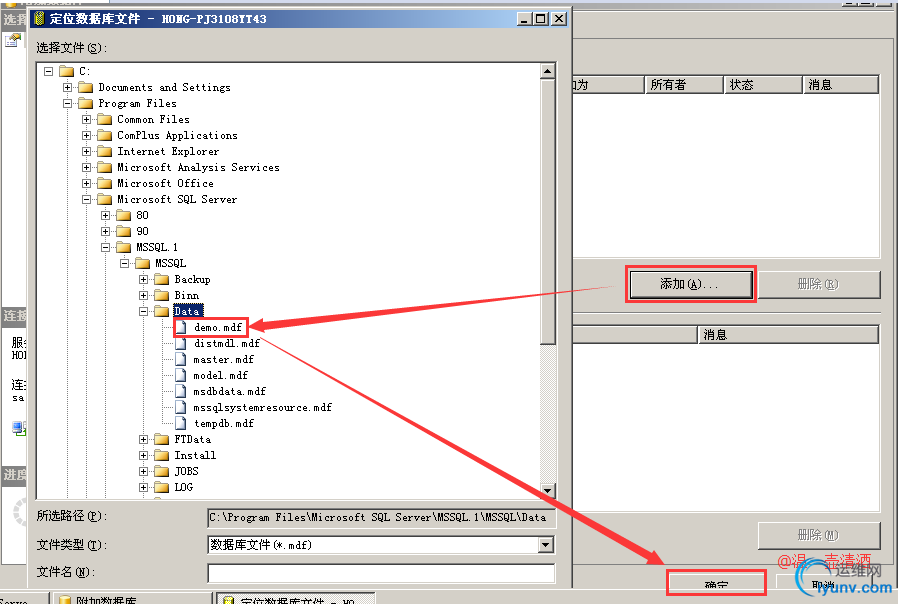Click the Data folder icon
Screen dimensions: 898x604
pos(162,311)
